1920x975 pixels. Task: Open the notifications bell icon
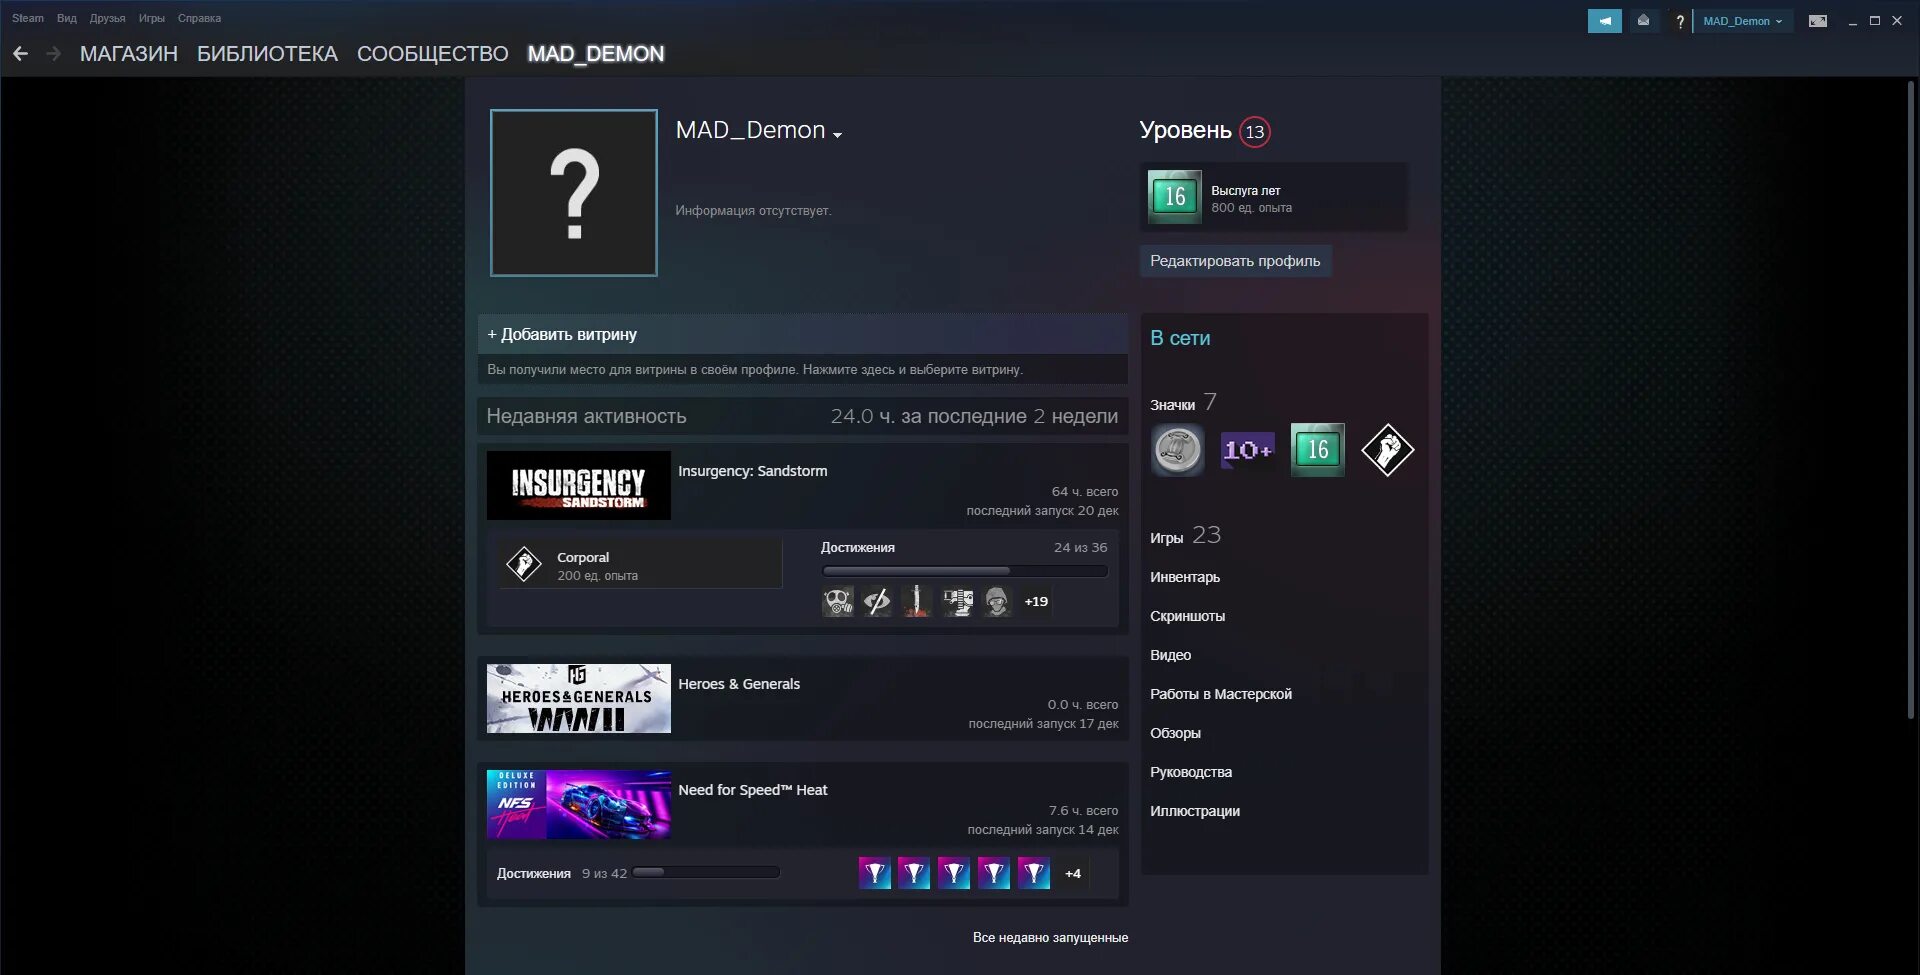[1643, 21]
